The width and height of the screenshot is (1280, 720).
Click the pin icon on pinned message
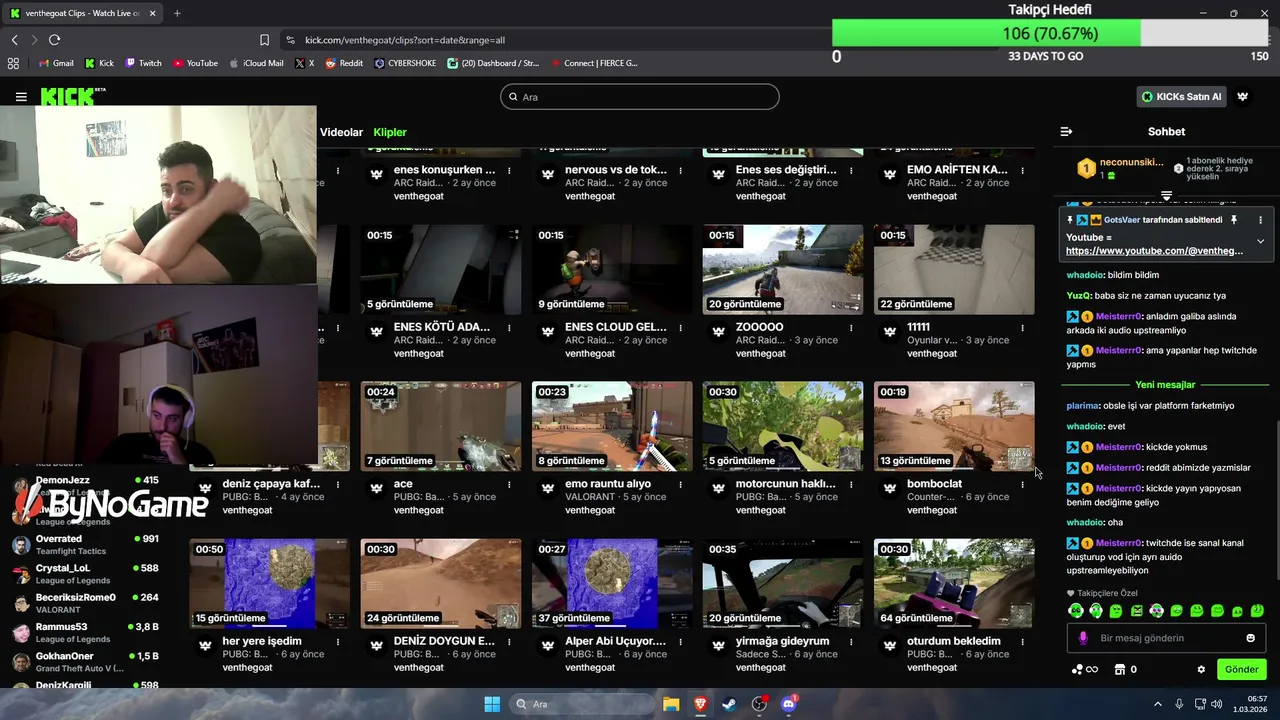(1234, 220)
